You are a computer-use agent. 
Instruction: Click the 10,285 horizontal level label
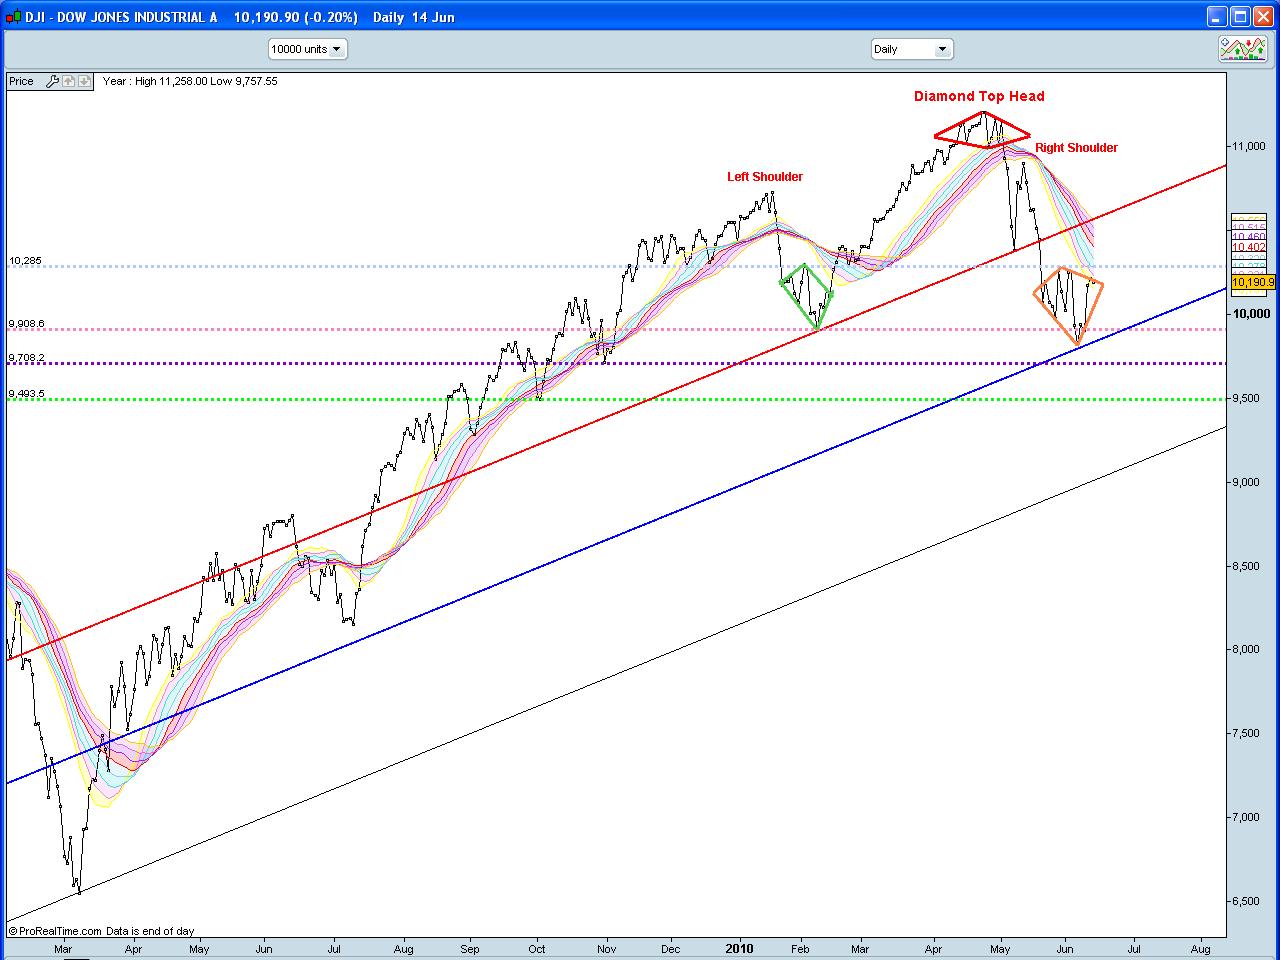[x=24, y=260]
